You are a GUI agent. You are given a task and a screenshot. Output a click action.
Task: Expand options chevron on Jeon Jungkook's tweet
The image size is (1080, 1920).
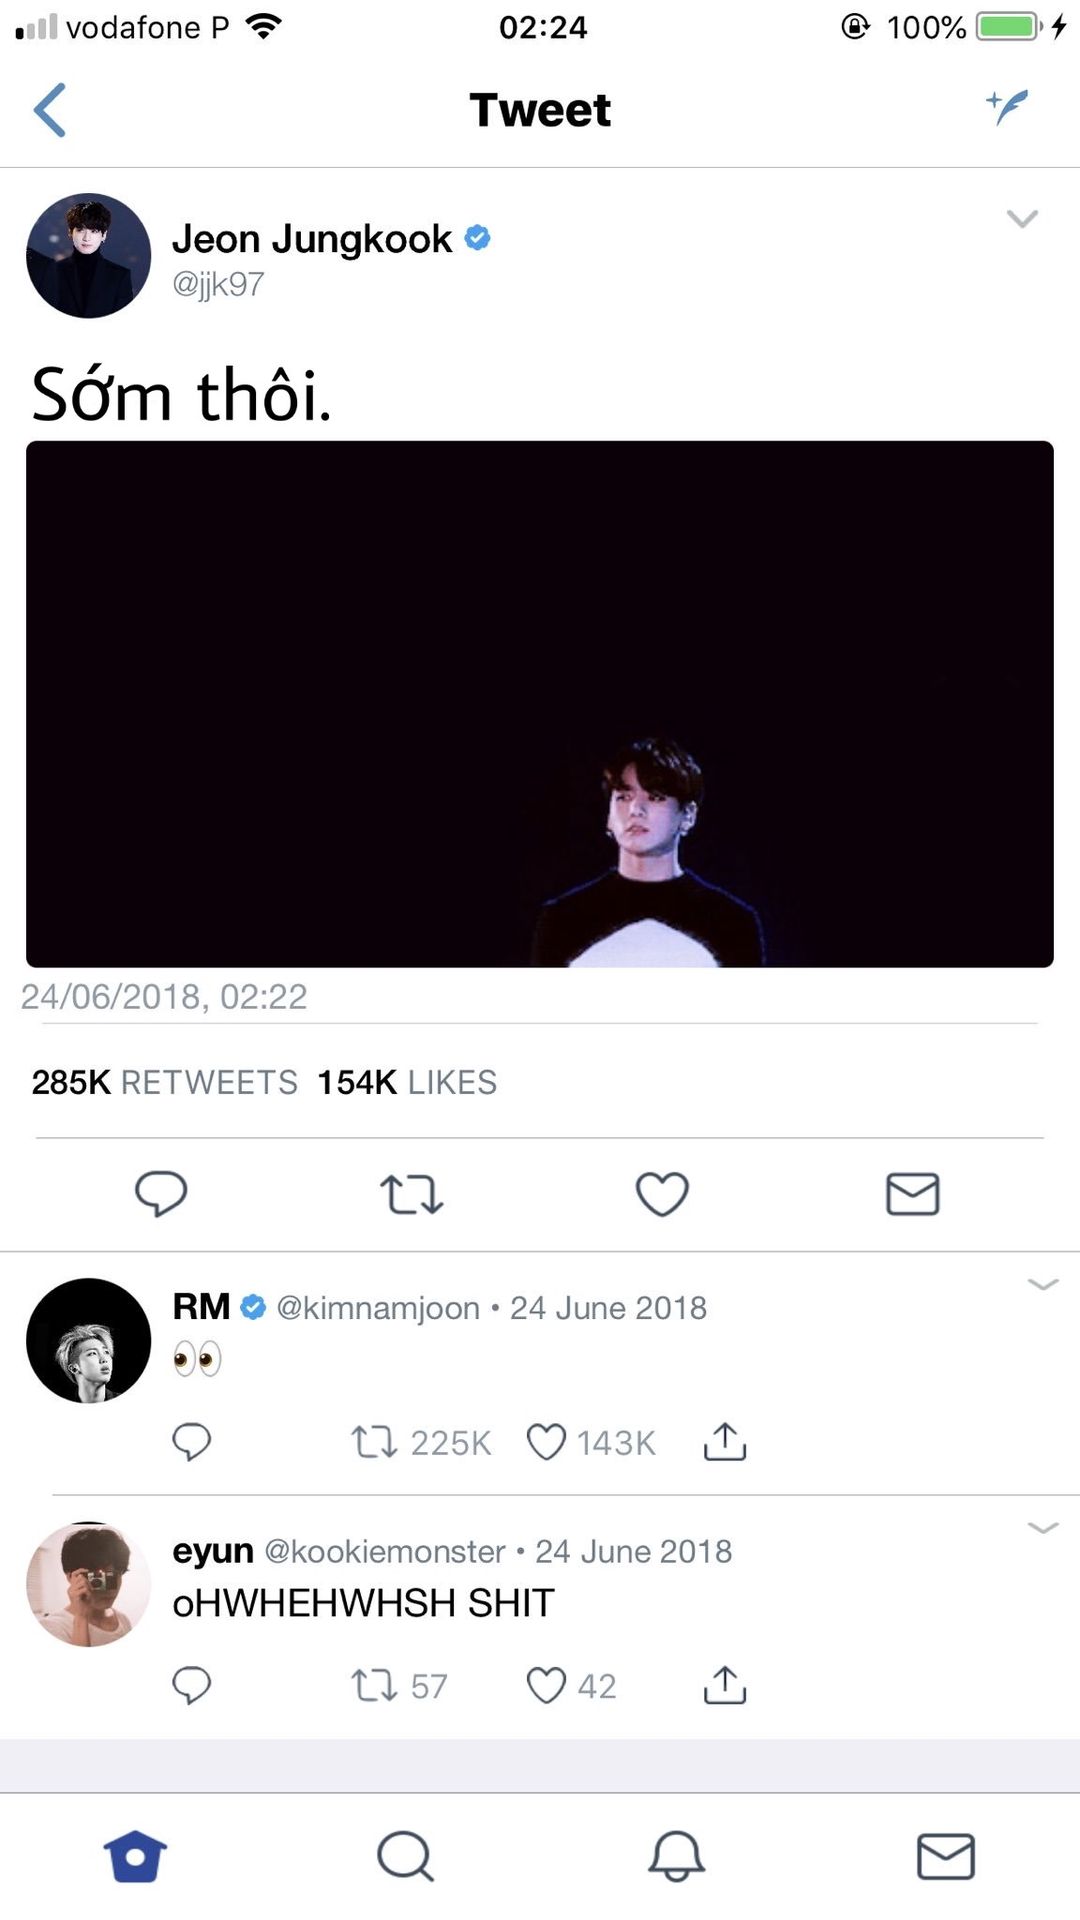1022,219
